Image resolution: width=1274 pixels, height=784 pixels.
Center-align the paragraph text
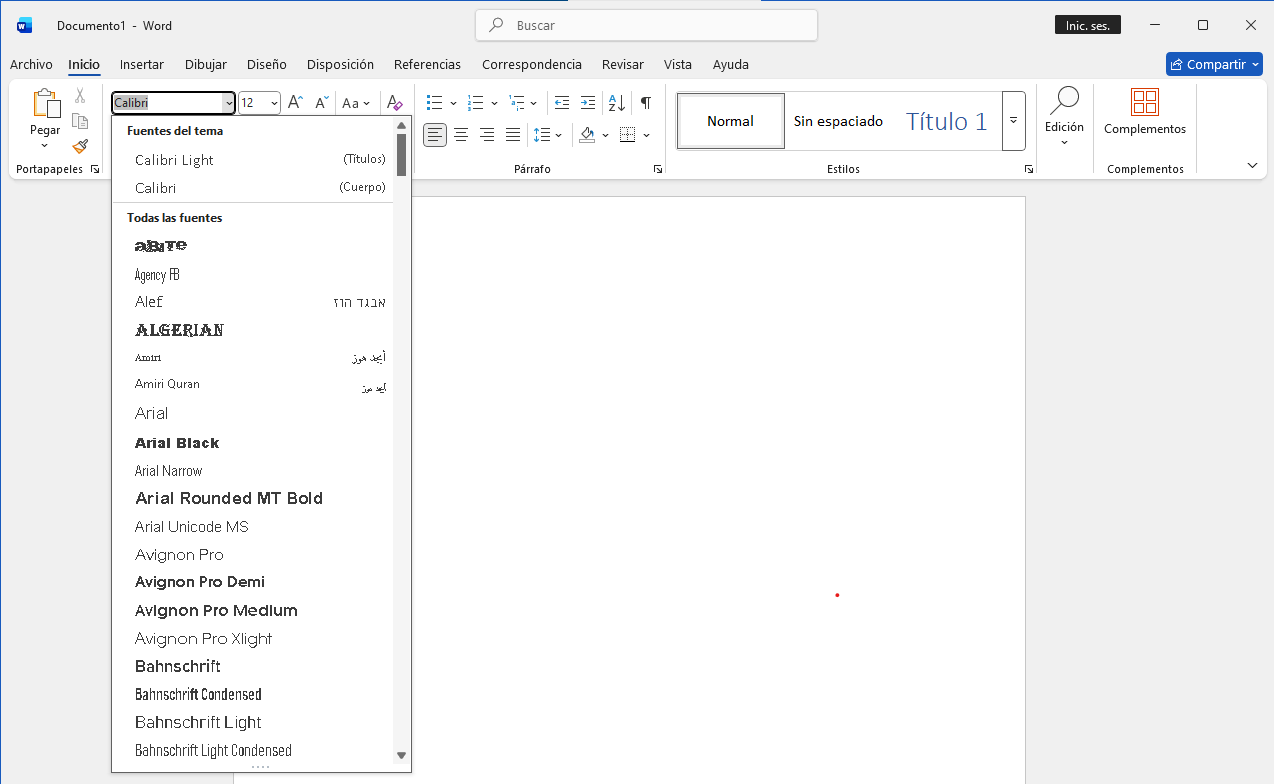pyautogui.click(x=461, y=135)
